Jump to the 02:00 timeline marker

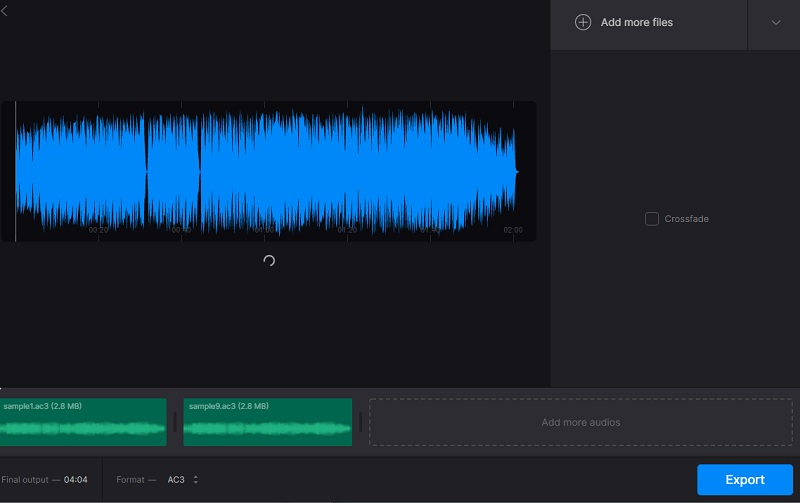click(512, 230)
